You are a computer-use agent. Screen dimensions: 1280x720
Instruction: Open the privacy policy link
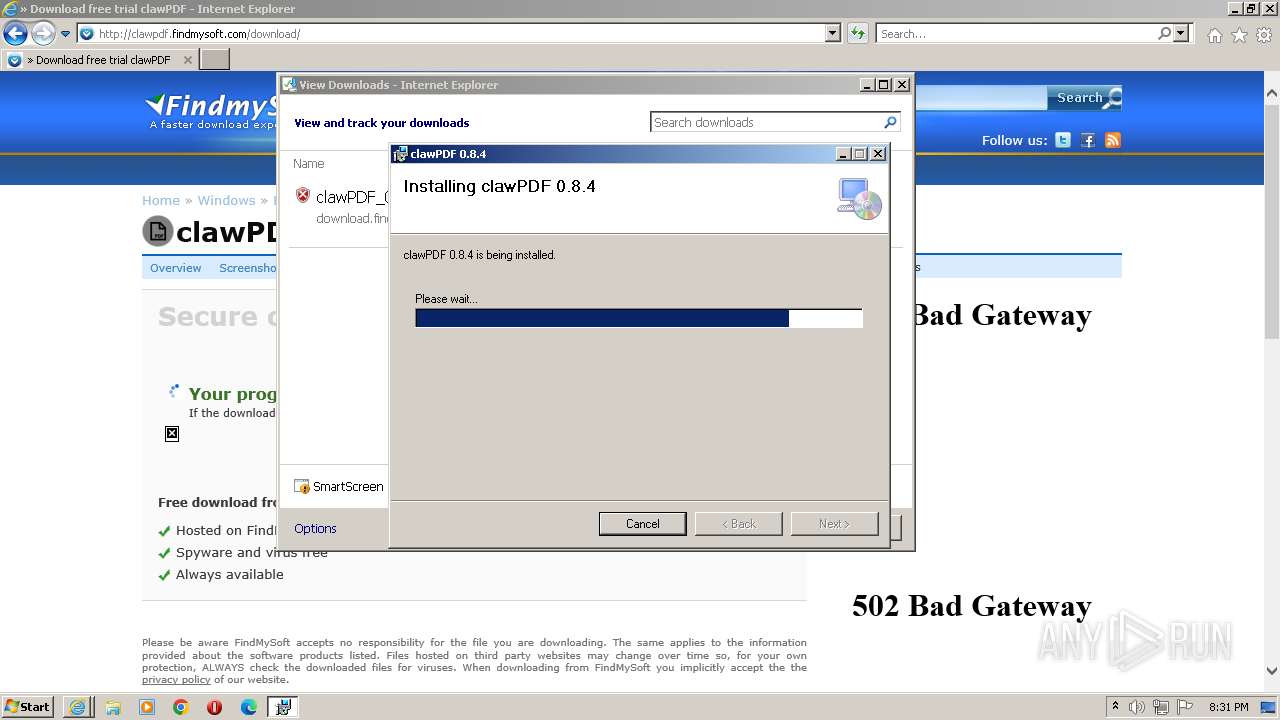(176, 680)
